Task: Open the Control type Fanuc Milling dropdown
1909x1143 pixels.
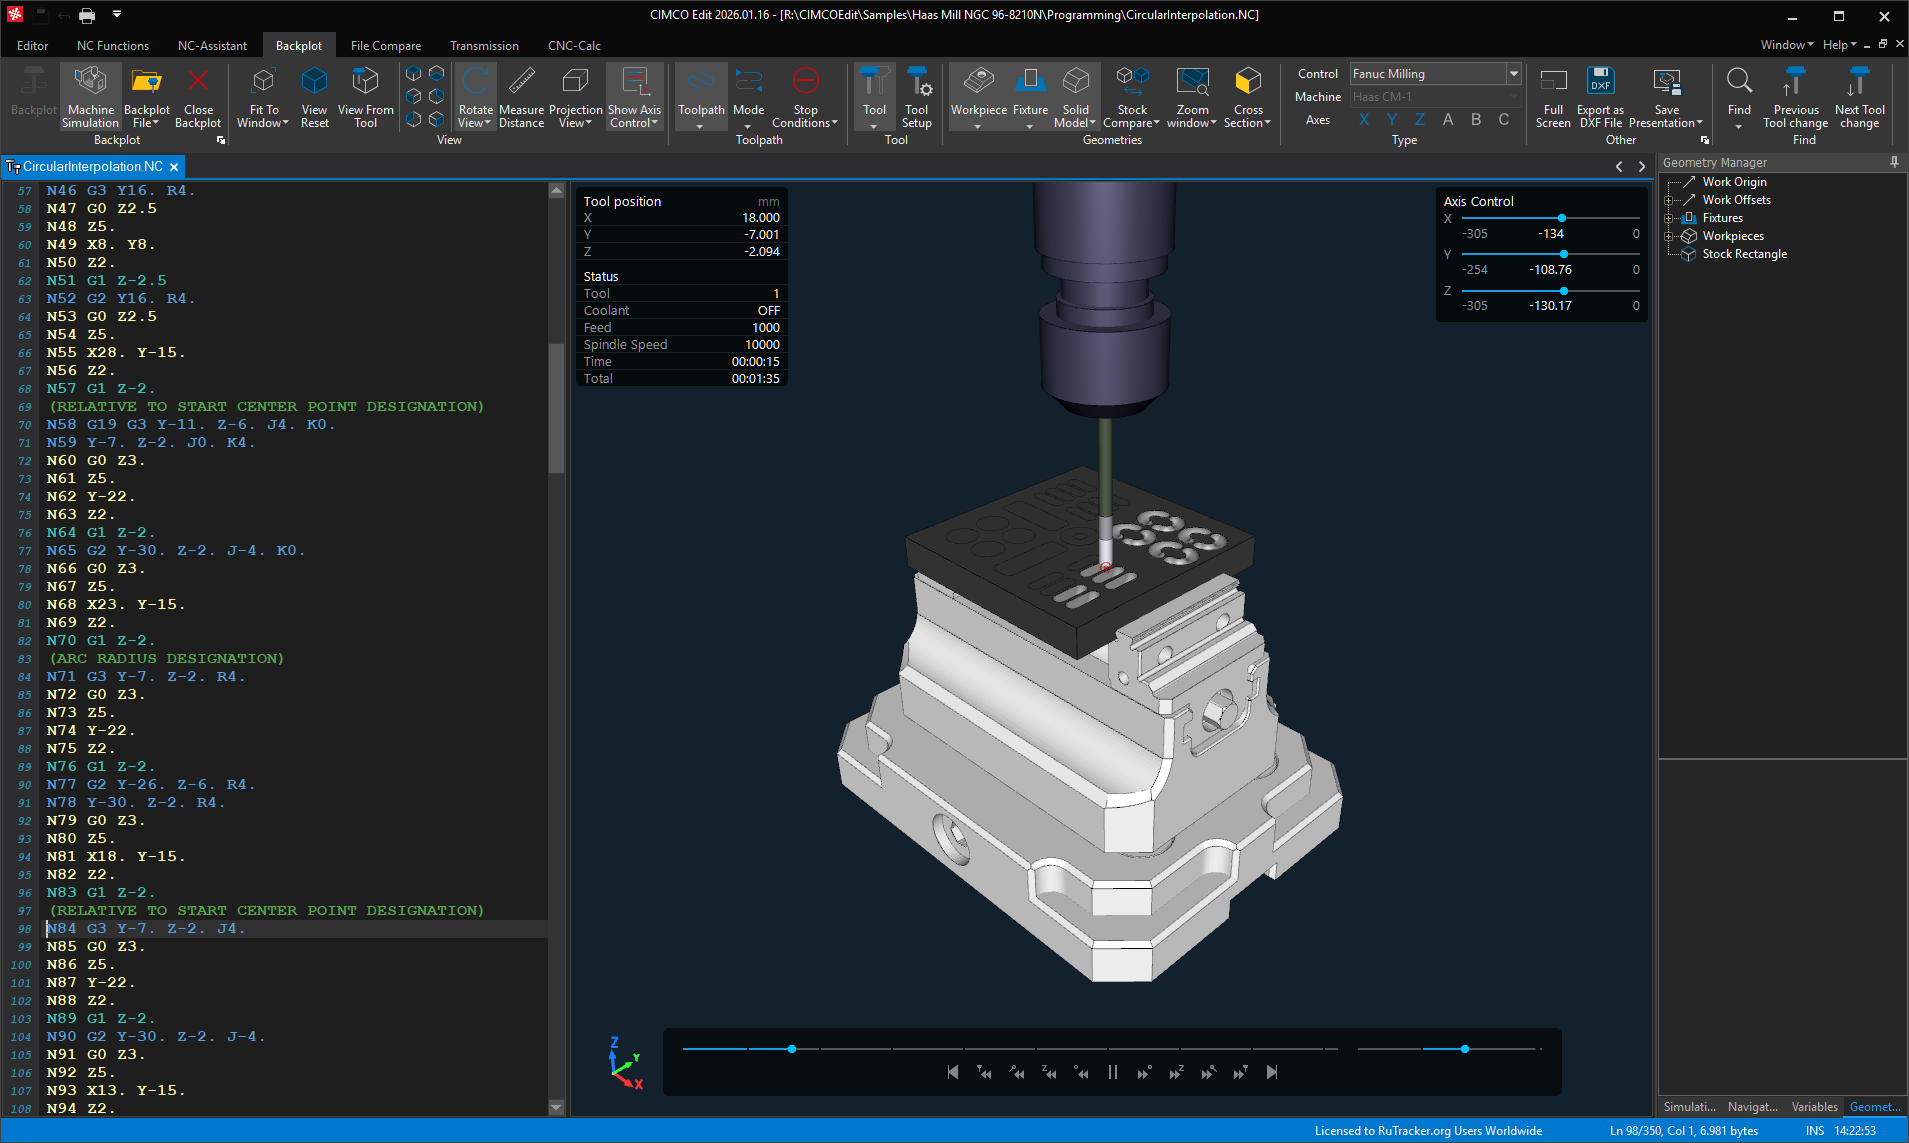Action: point(1514,74)
